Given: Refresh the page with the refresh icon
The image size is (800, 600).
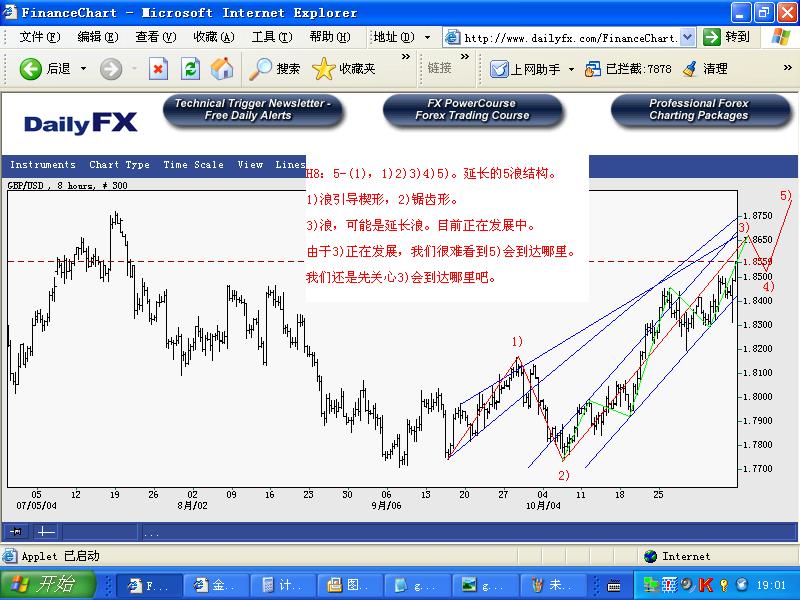Looking at the screenshot, I should 190,69.
